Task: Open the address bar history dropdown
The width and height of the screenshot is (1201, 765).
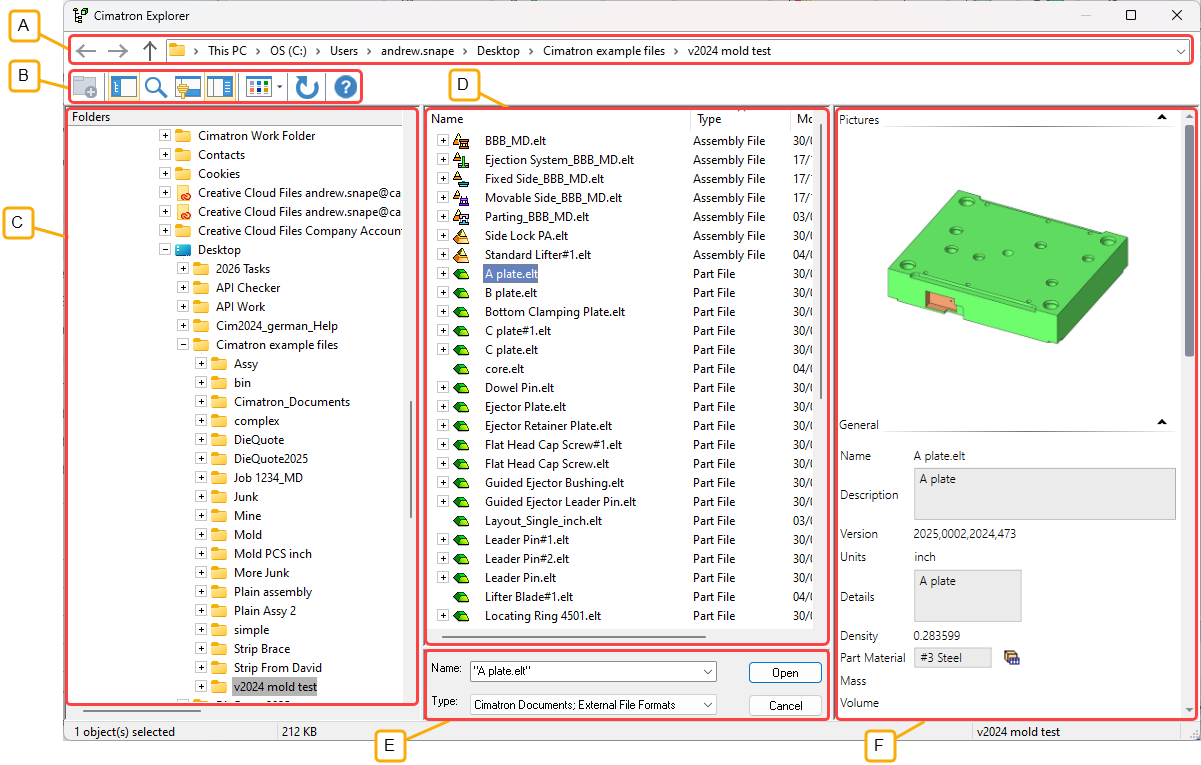Action: click(x=1181, y=51)
